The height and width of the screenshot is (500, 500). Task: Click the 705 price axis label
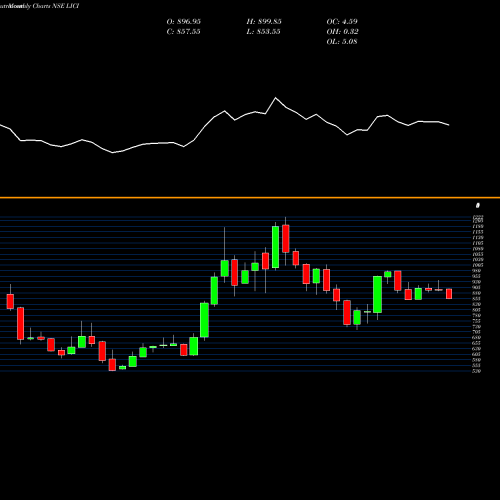(477, 332)
